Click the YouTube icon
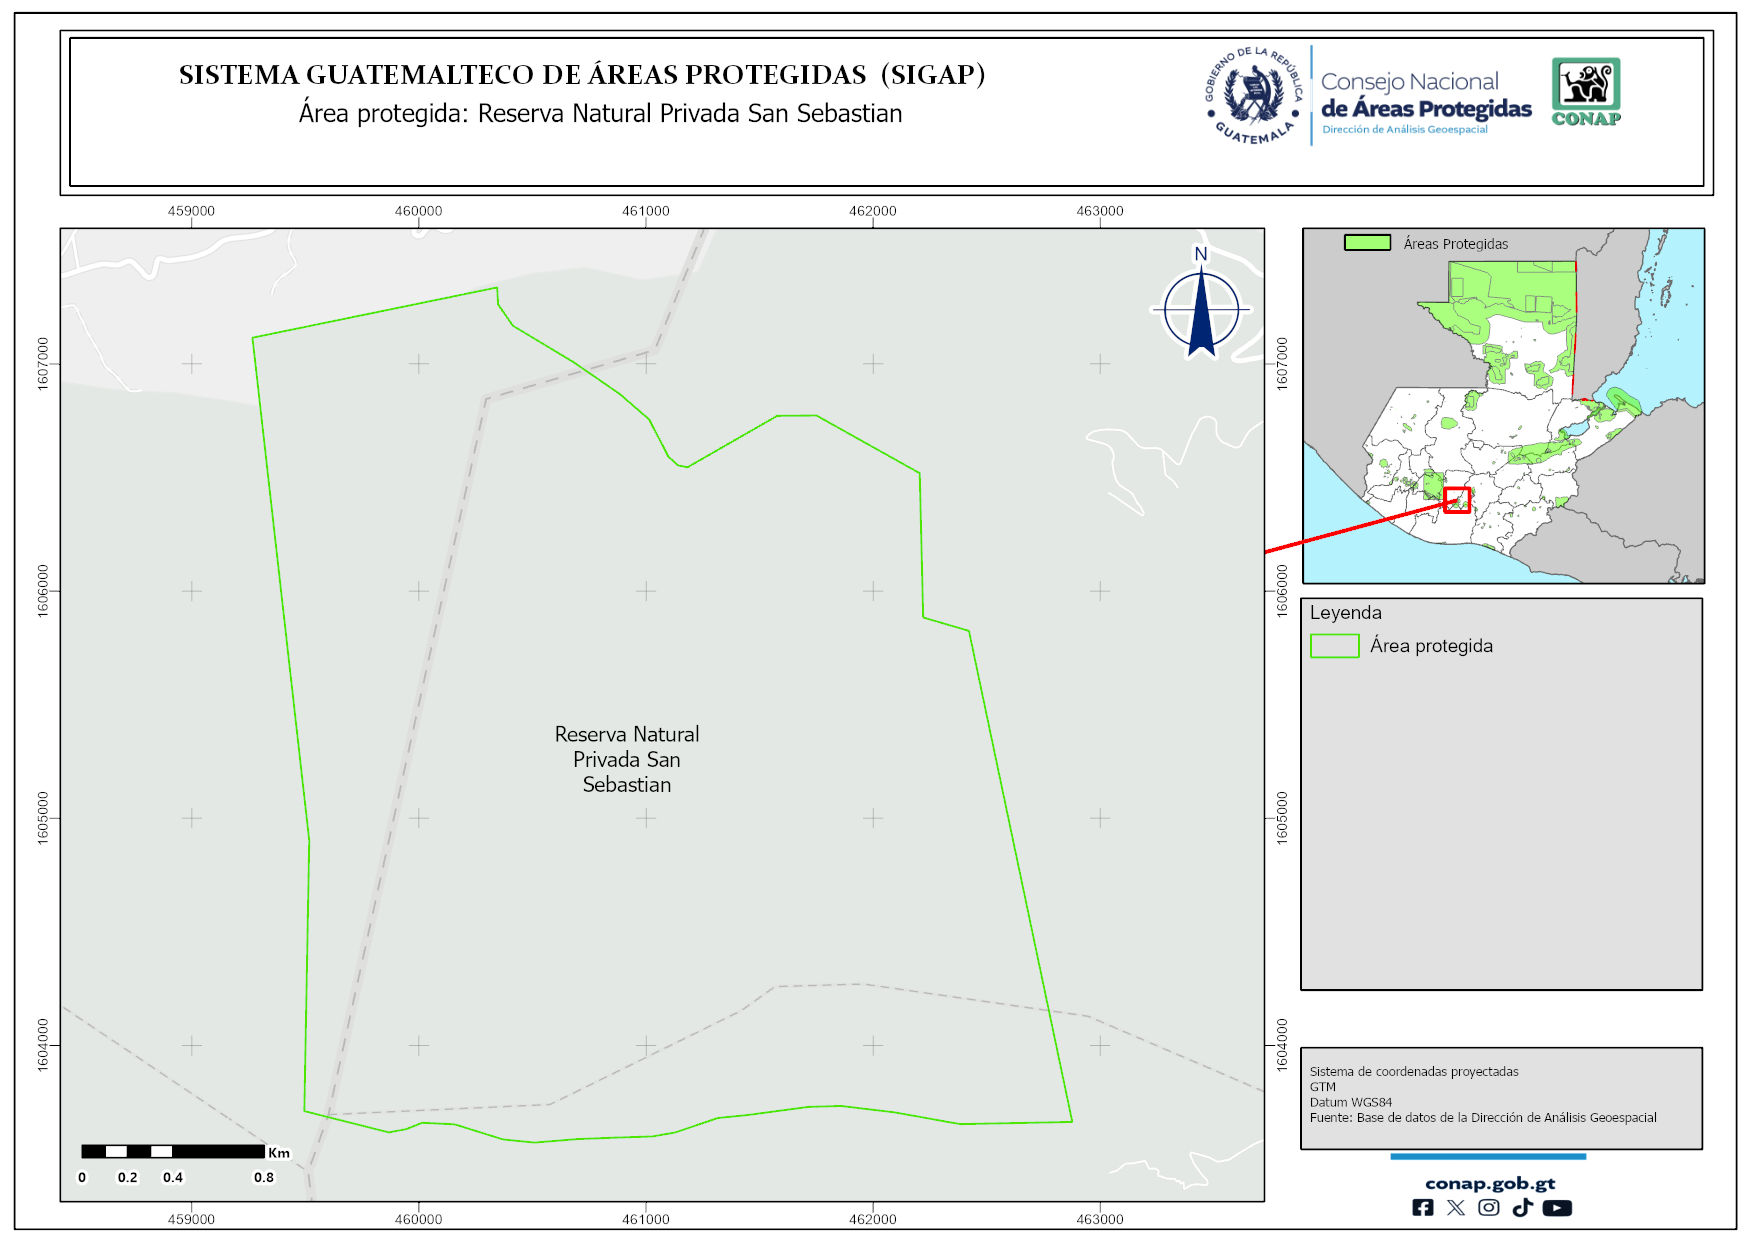Viewport: 1754px width, 1240px height. click(1556, 1207)
